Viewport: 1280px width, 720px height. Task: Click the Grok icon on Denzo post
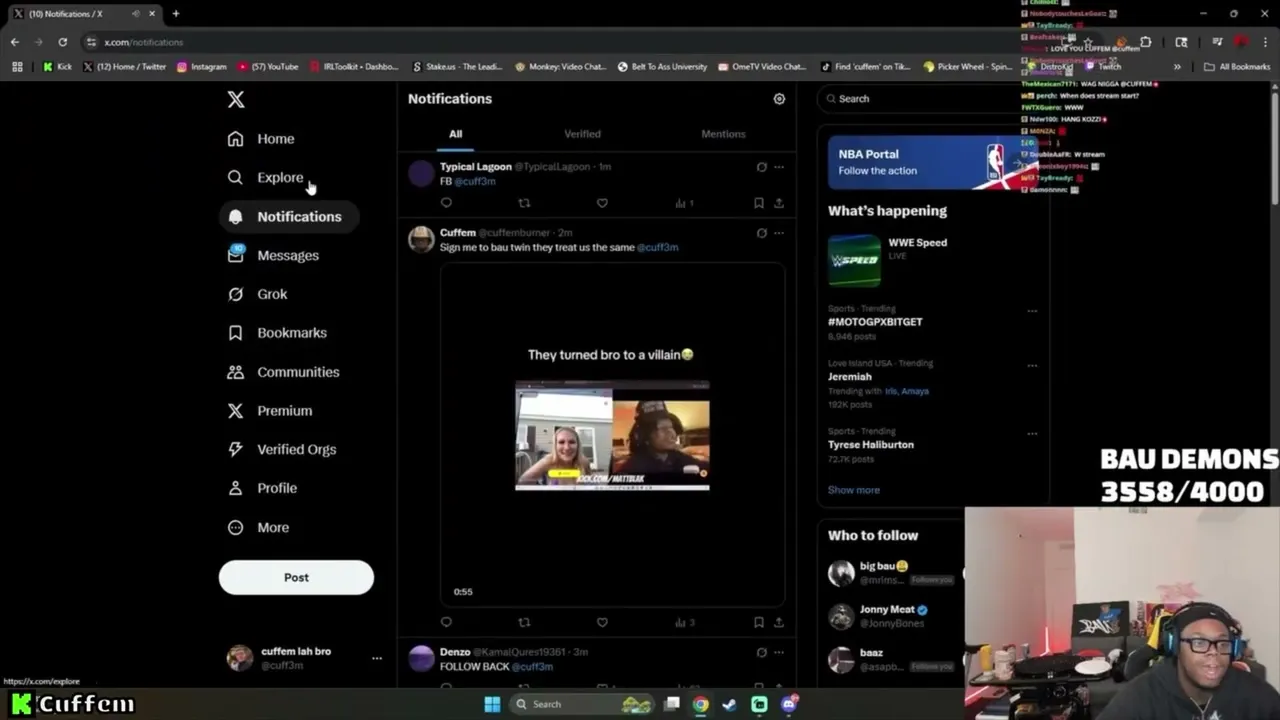762,652
